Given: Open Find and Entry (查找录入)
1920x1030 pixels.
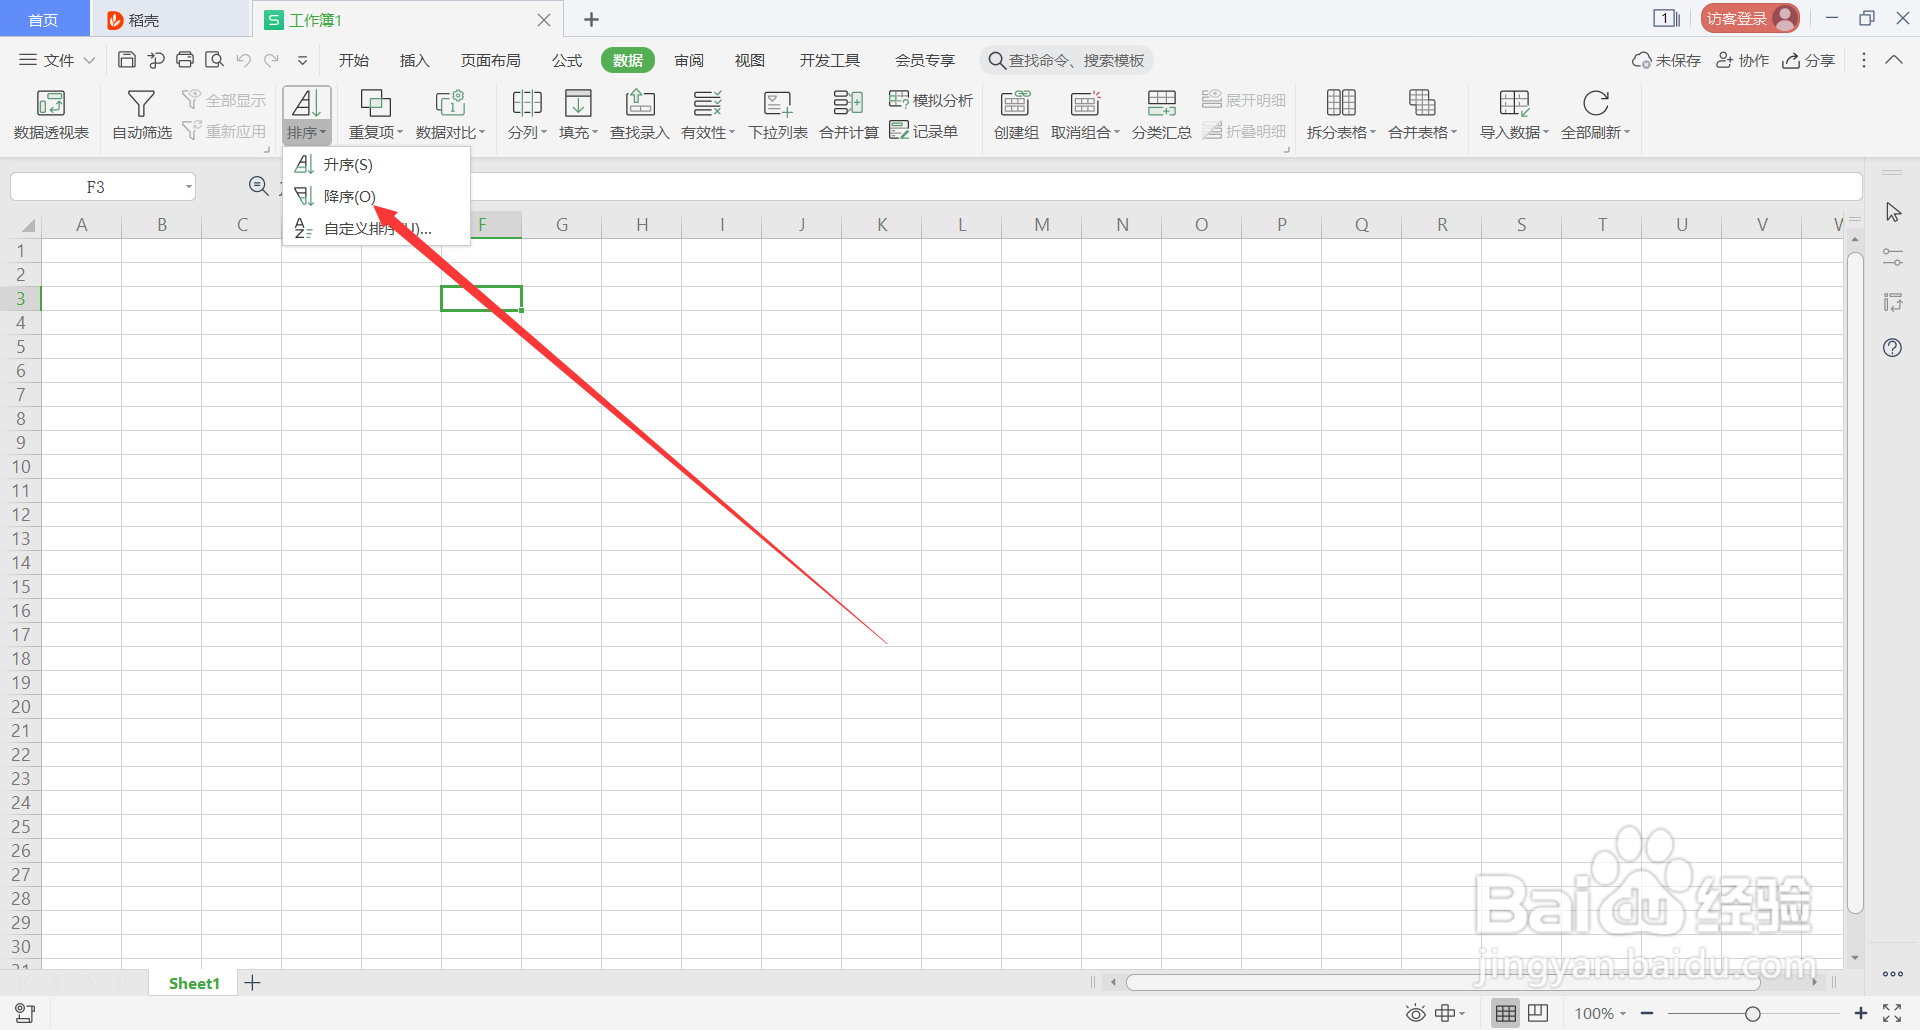Looking at the screenshot, I should 640,114.
